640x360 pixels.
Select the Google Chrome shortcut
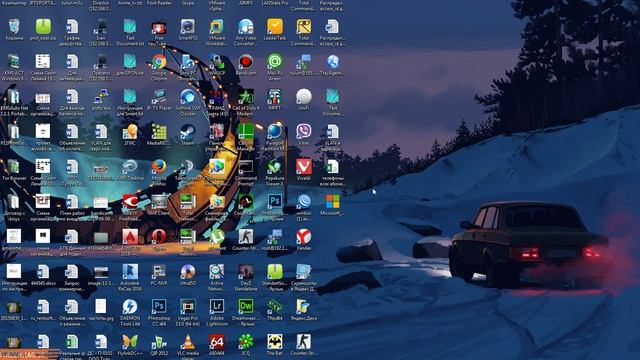click(159, 62)
